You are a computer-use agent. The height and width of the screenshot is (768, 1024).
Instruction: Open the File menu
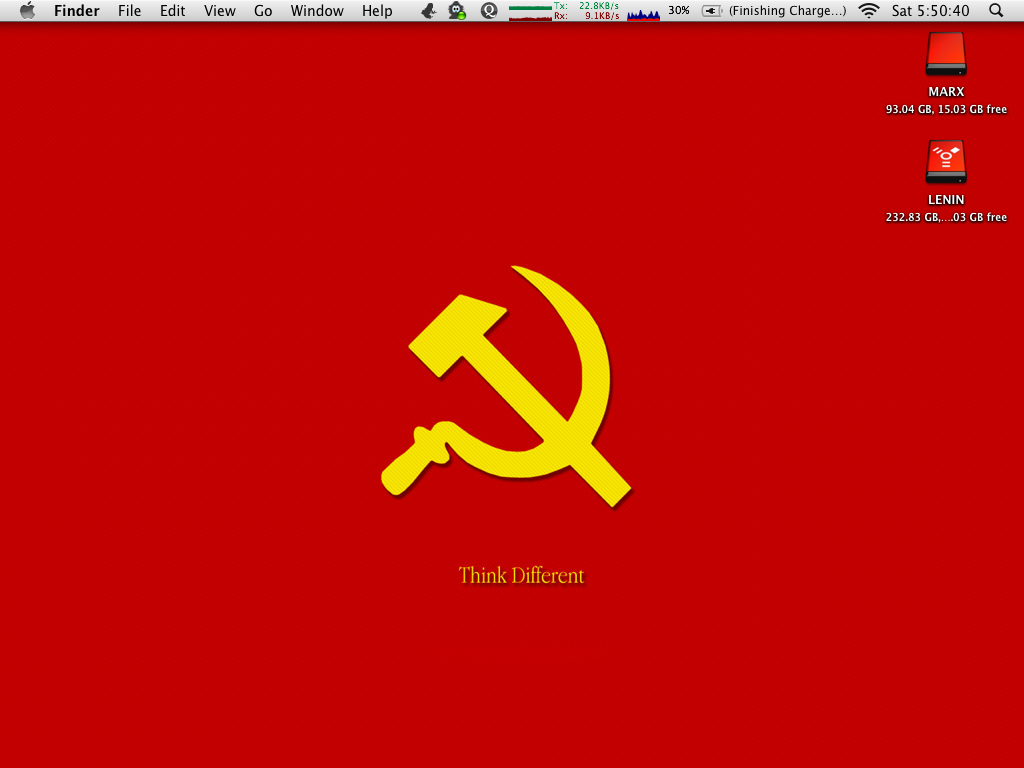pyautogui.click(x=129, y=11)
